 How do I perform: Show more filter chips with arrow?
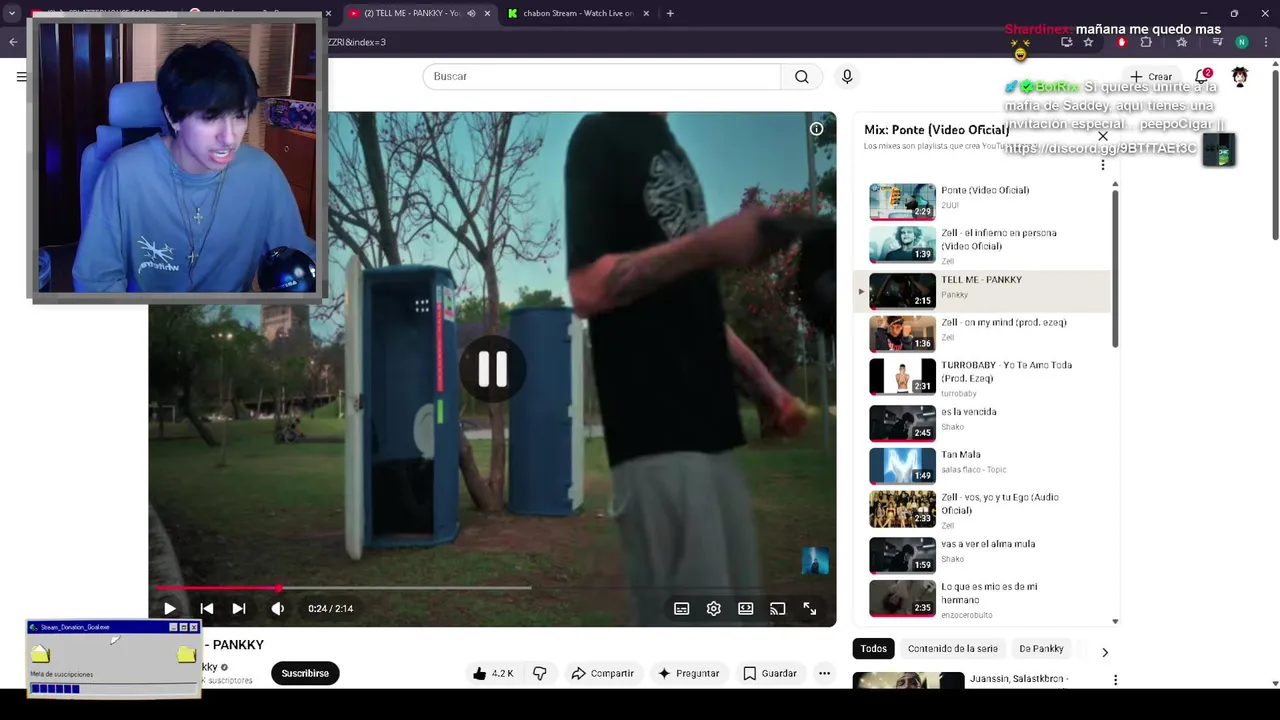tap(1105, 652)
